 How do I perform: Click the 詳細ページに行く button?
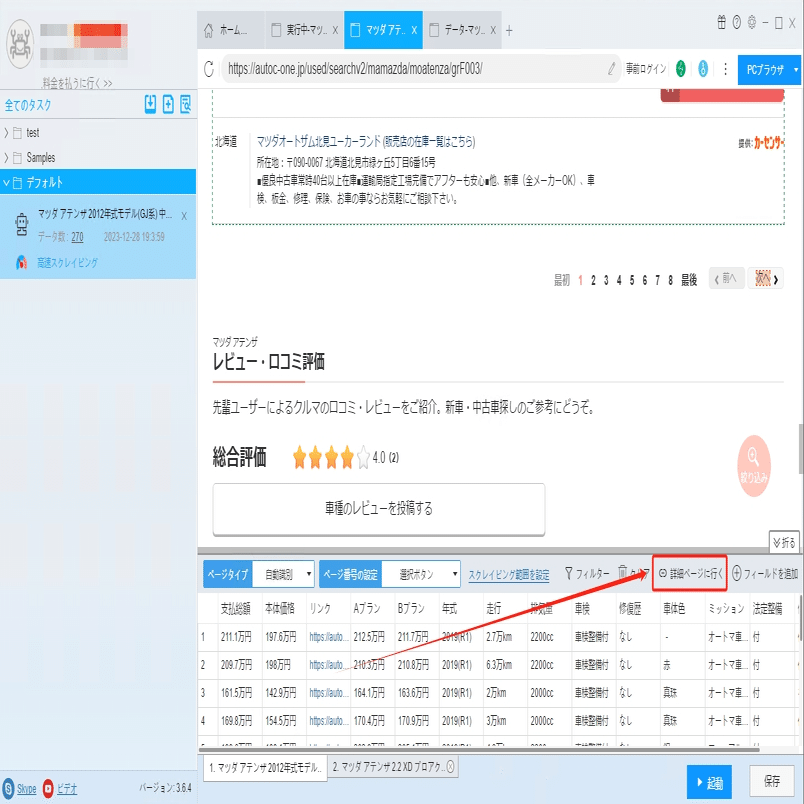point(690,573)
